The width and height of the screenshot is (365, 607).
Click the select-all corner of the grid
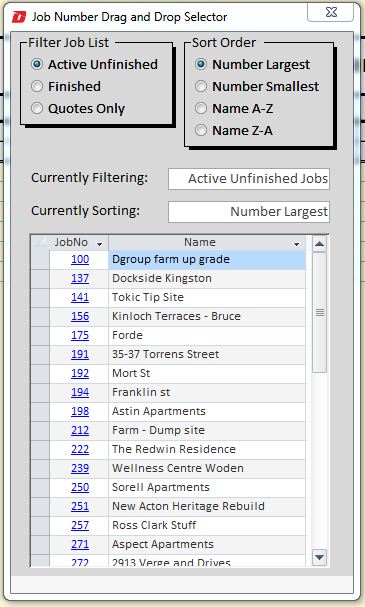tap(40, 242)
